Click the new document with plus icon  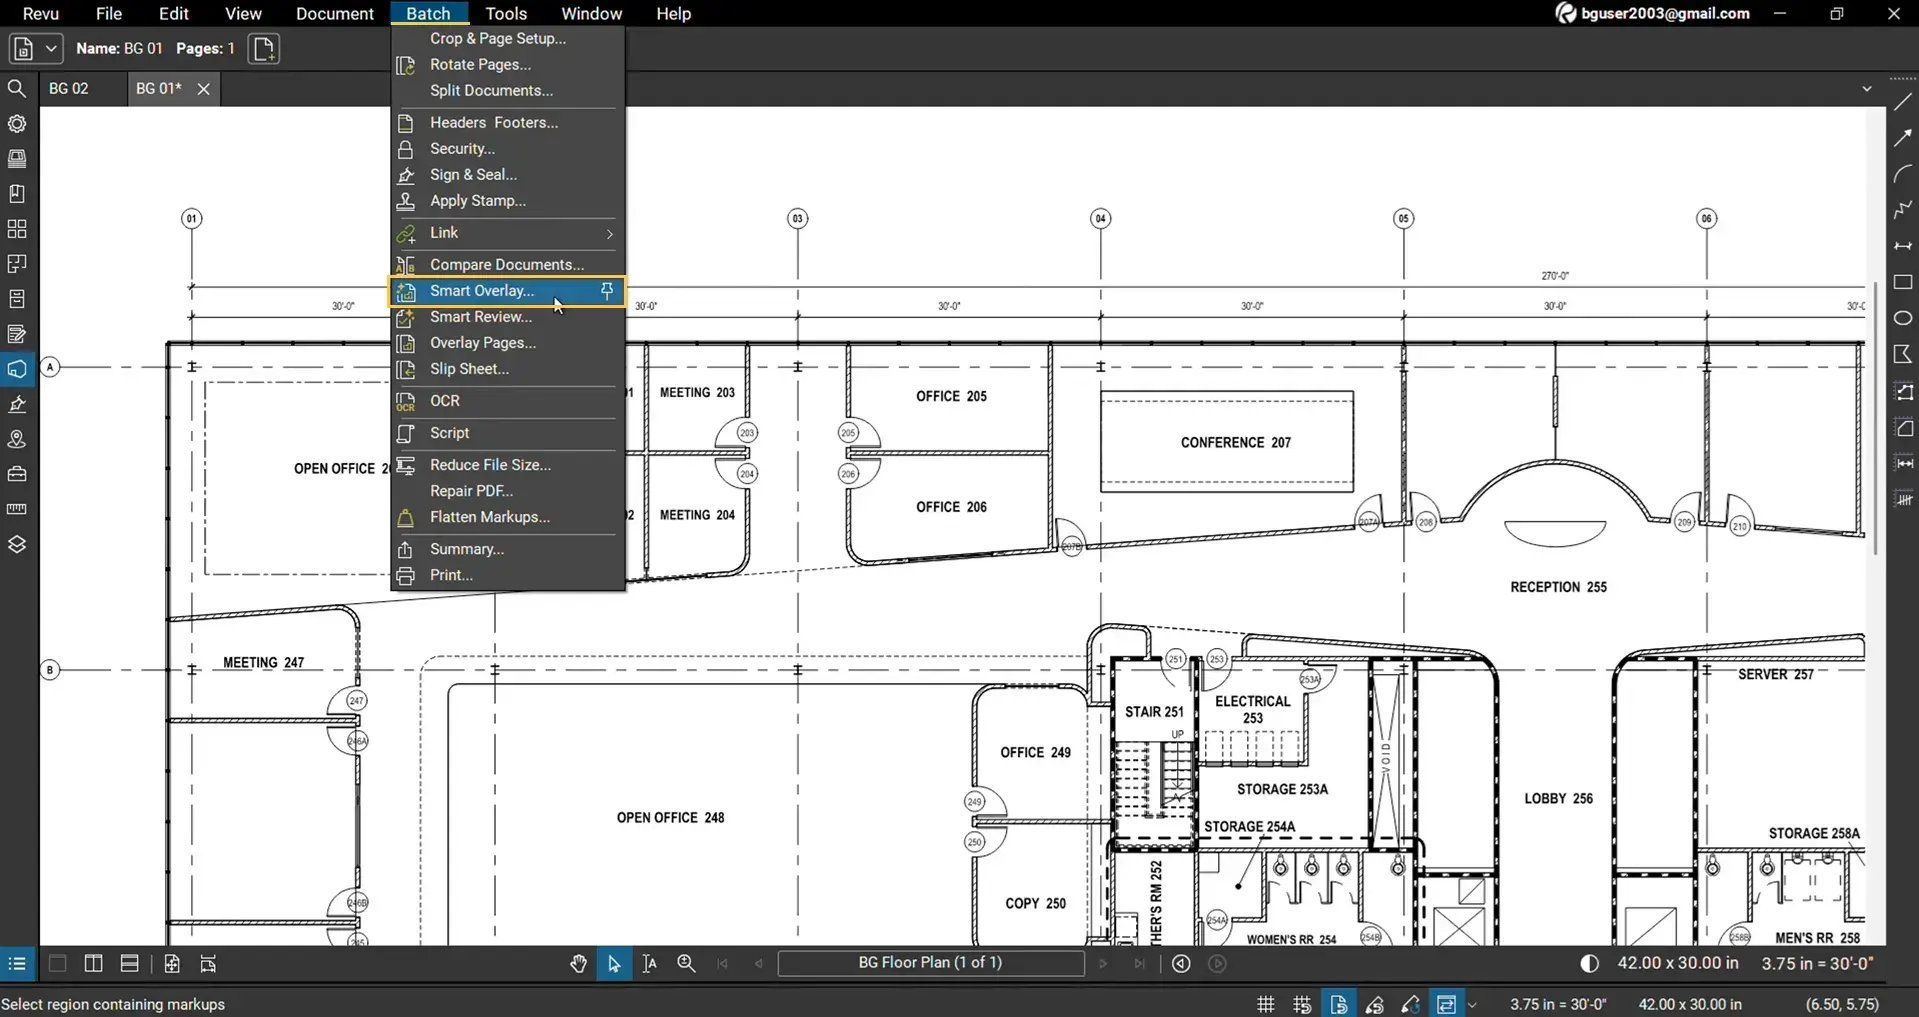click(264, 49)
